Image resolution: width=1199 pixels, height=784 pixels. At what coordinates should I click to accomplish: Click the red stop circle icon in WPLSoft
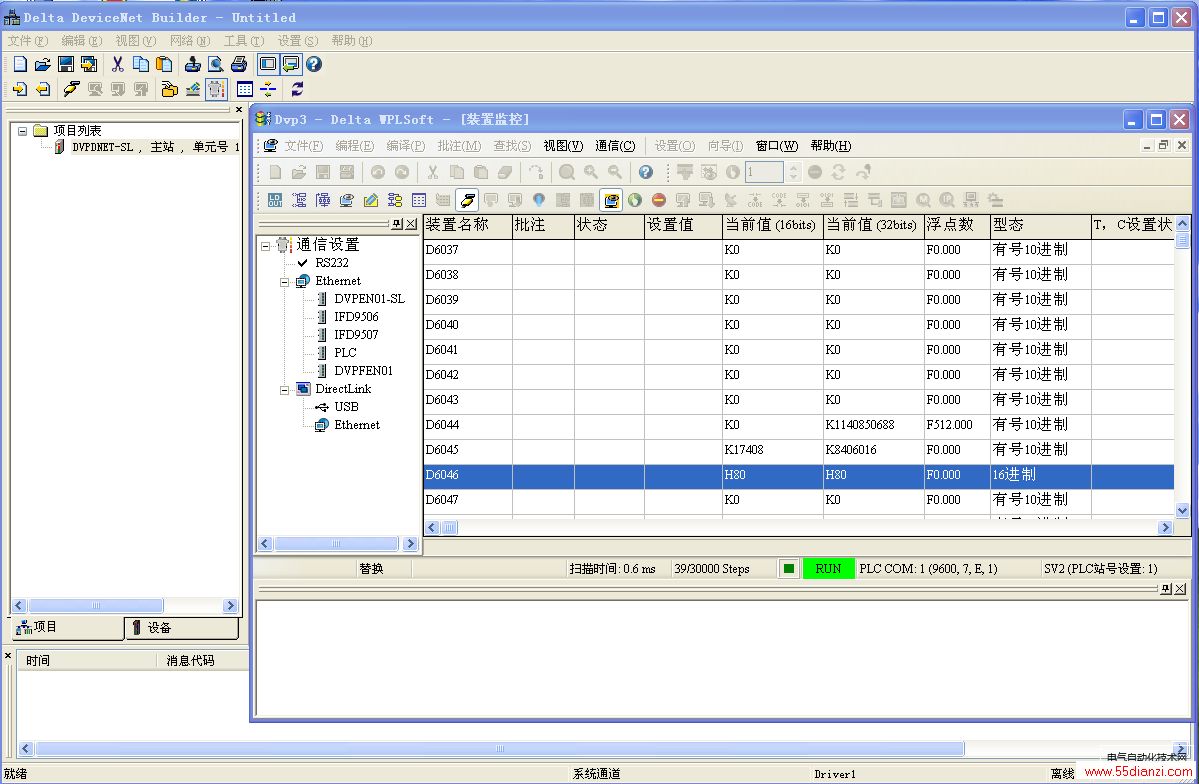(658, 200)
